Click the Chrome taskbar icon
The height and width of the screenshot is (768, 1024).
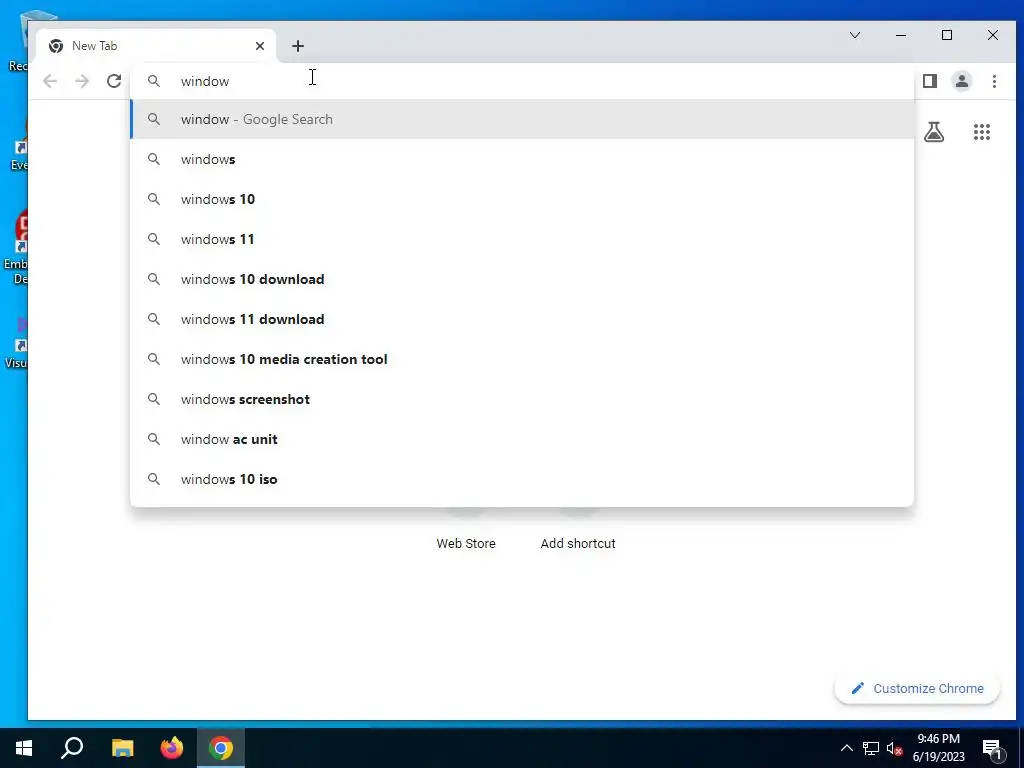tap(221, 748)
